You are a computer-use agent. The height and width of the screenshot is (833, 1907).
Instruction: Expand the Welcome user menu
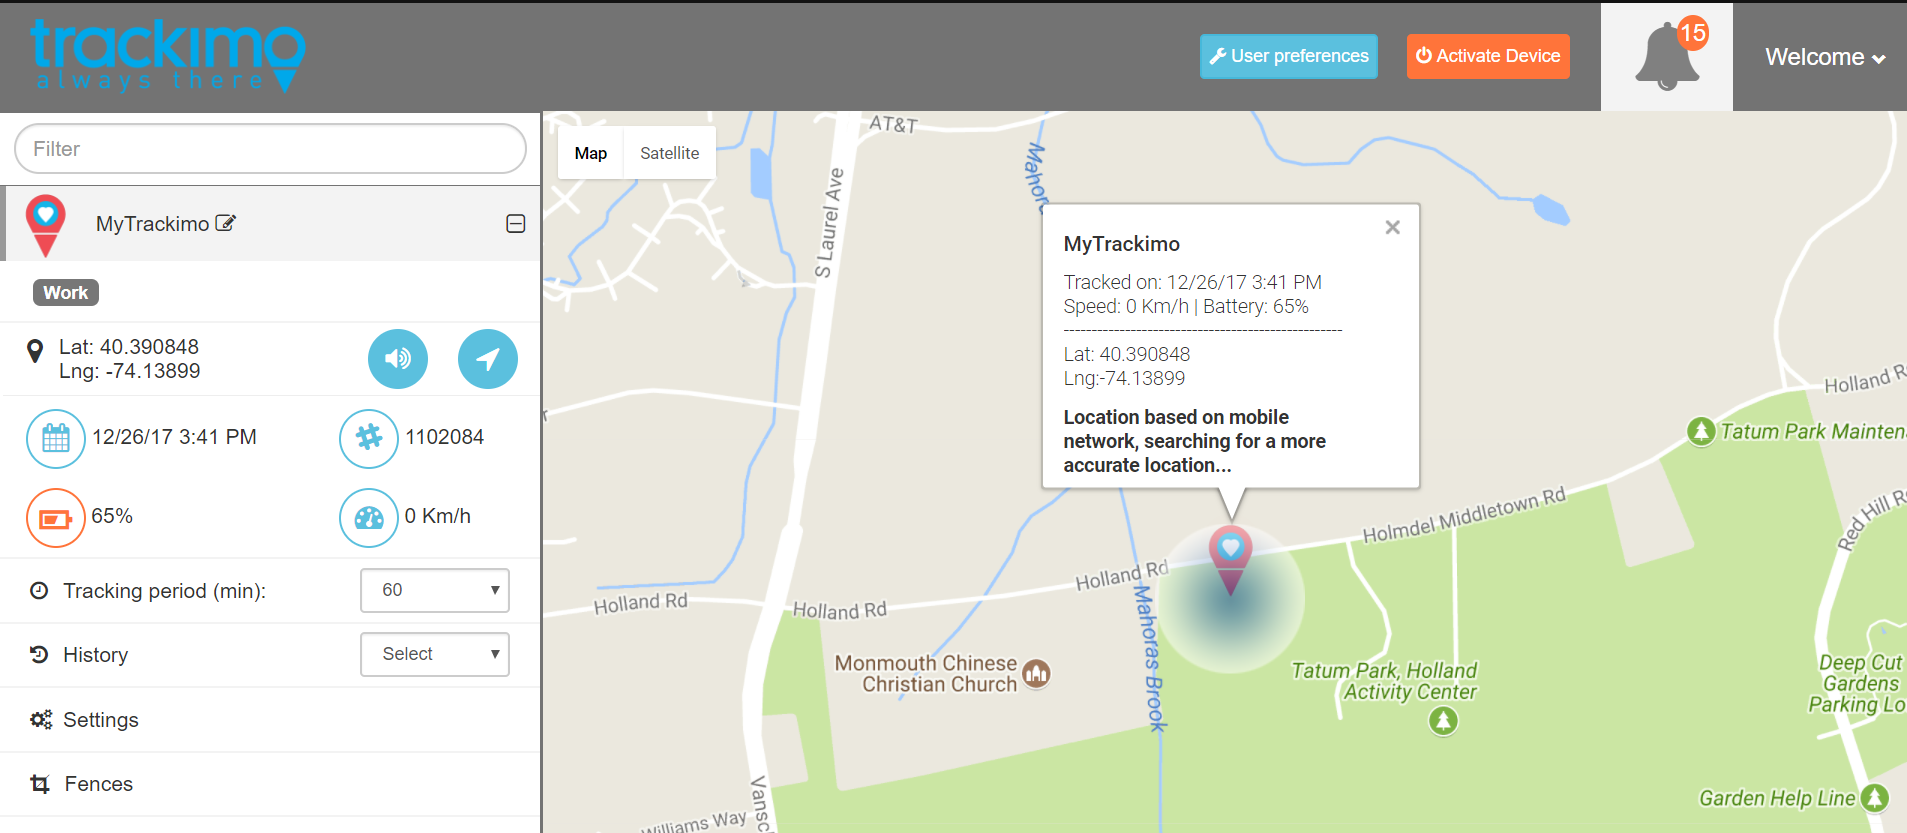[1825, 57]
